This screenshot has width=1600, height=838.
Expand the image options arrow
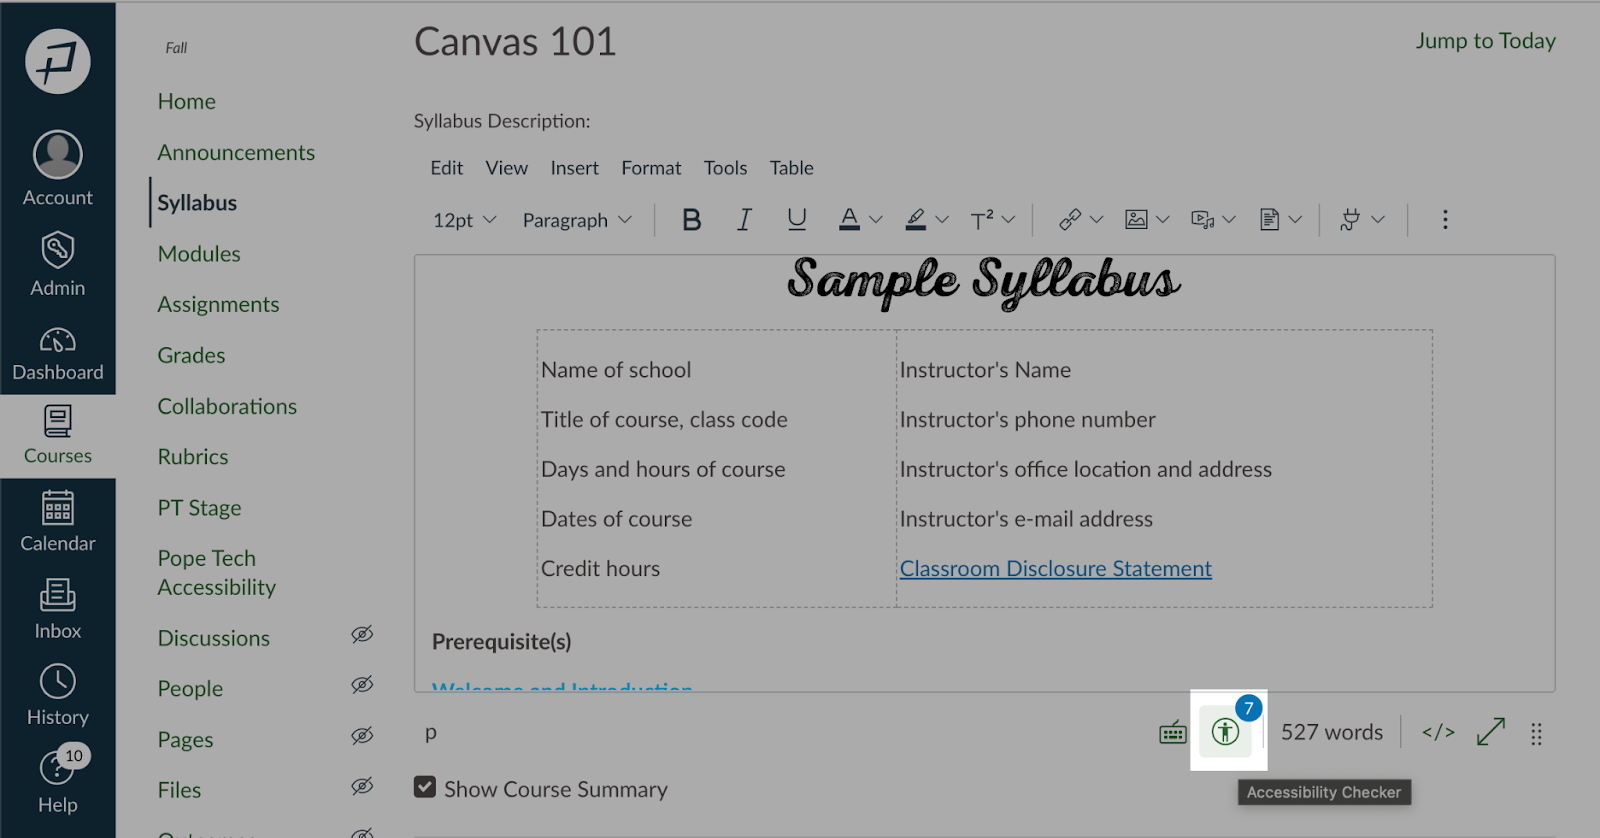(x=1162, y=220)
